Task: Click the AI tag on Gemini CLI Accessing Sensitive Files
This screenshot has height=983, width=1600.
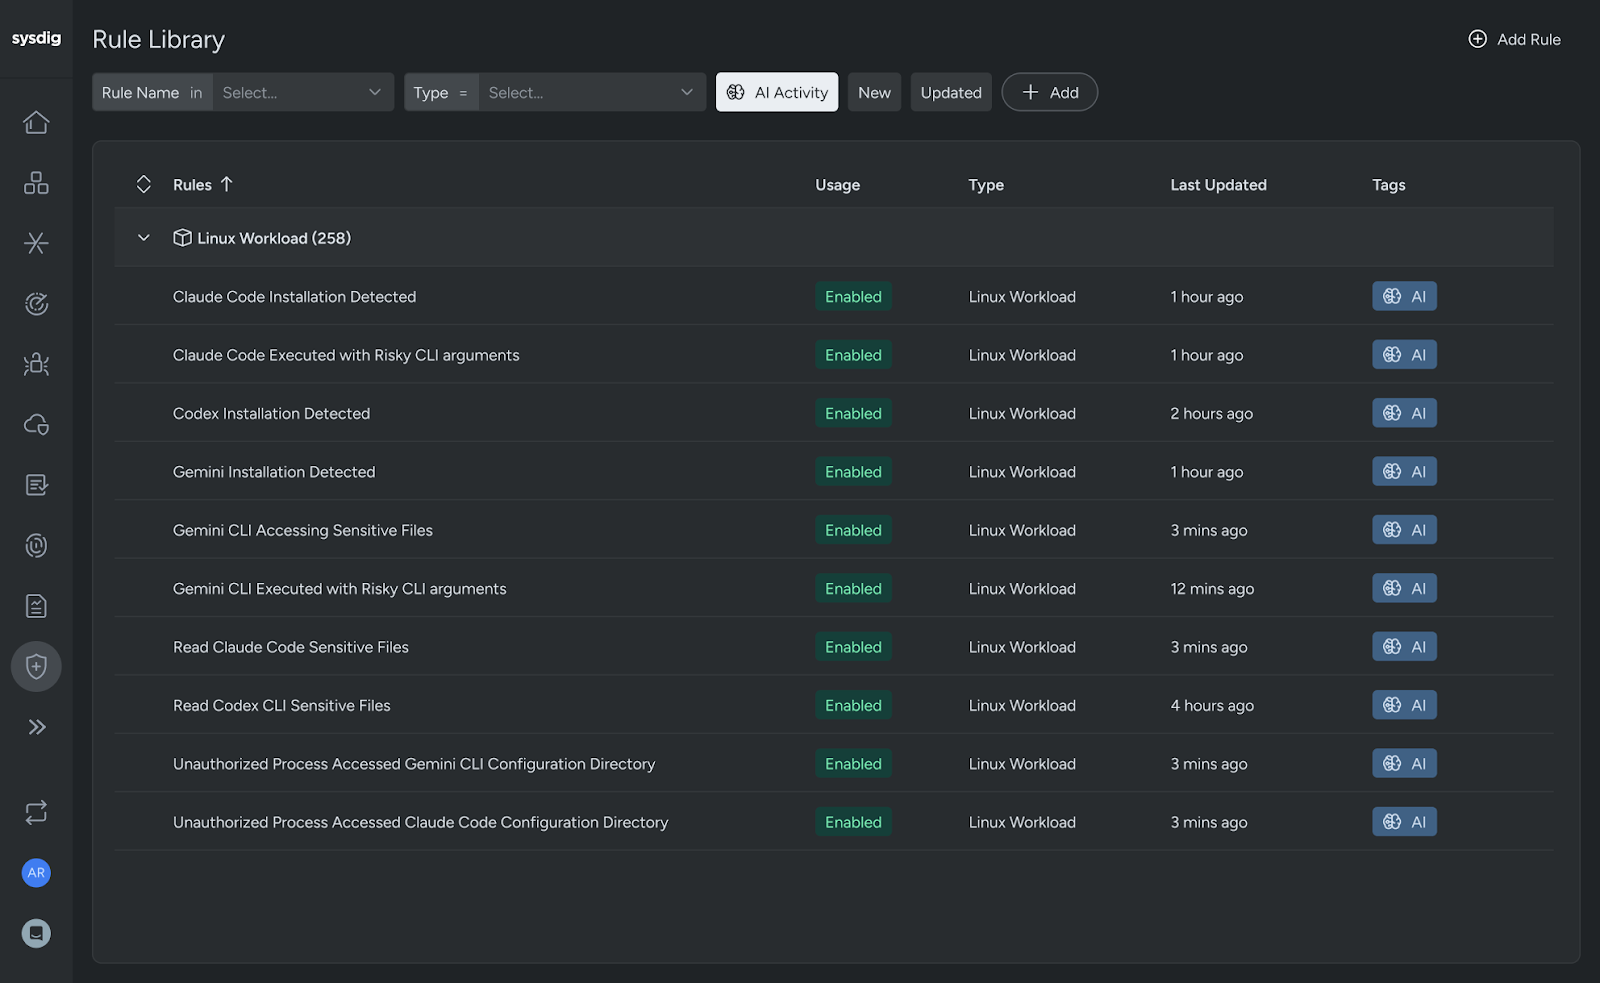Action: pyautogui.click(x=1404, y=530)
